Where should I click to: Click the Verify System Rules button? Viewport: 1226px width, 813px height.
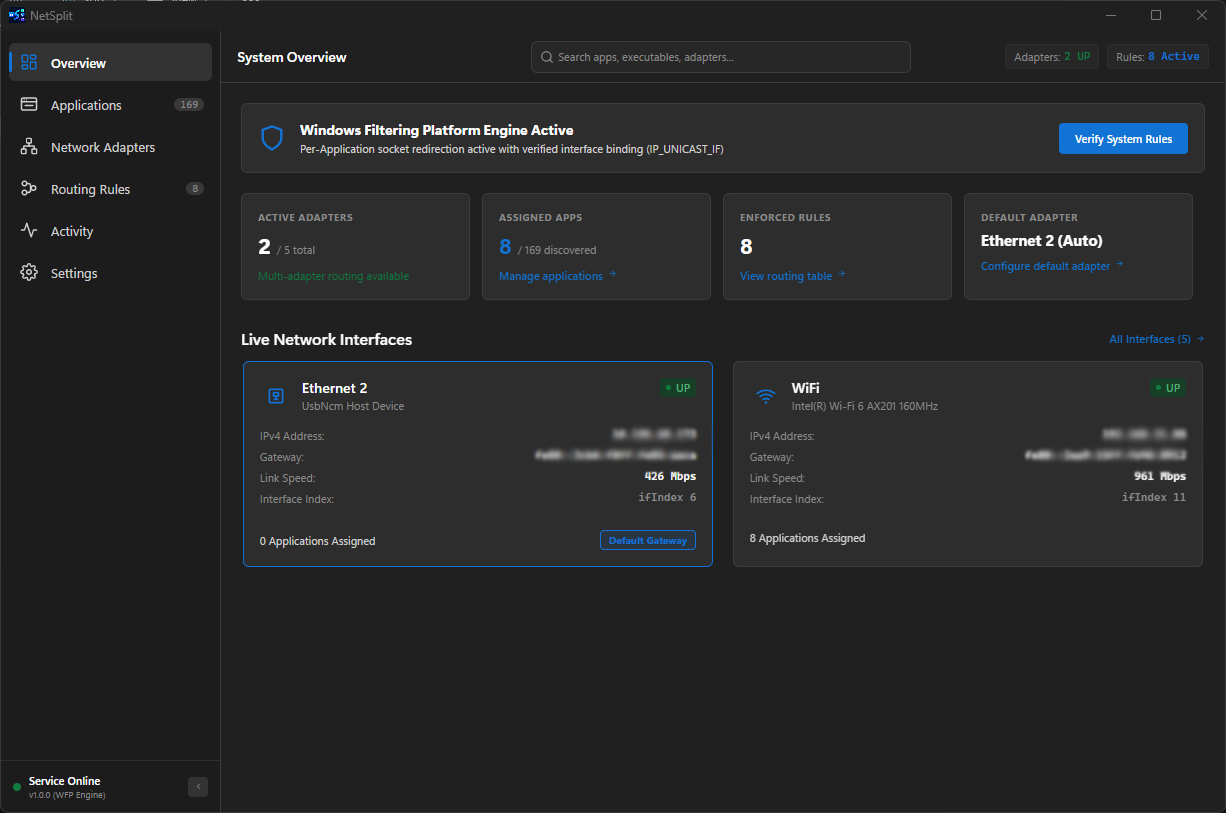coord(1123,139)
